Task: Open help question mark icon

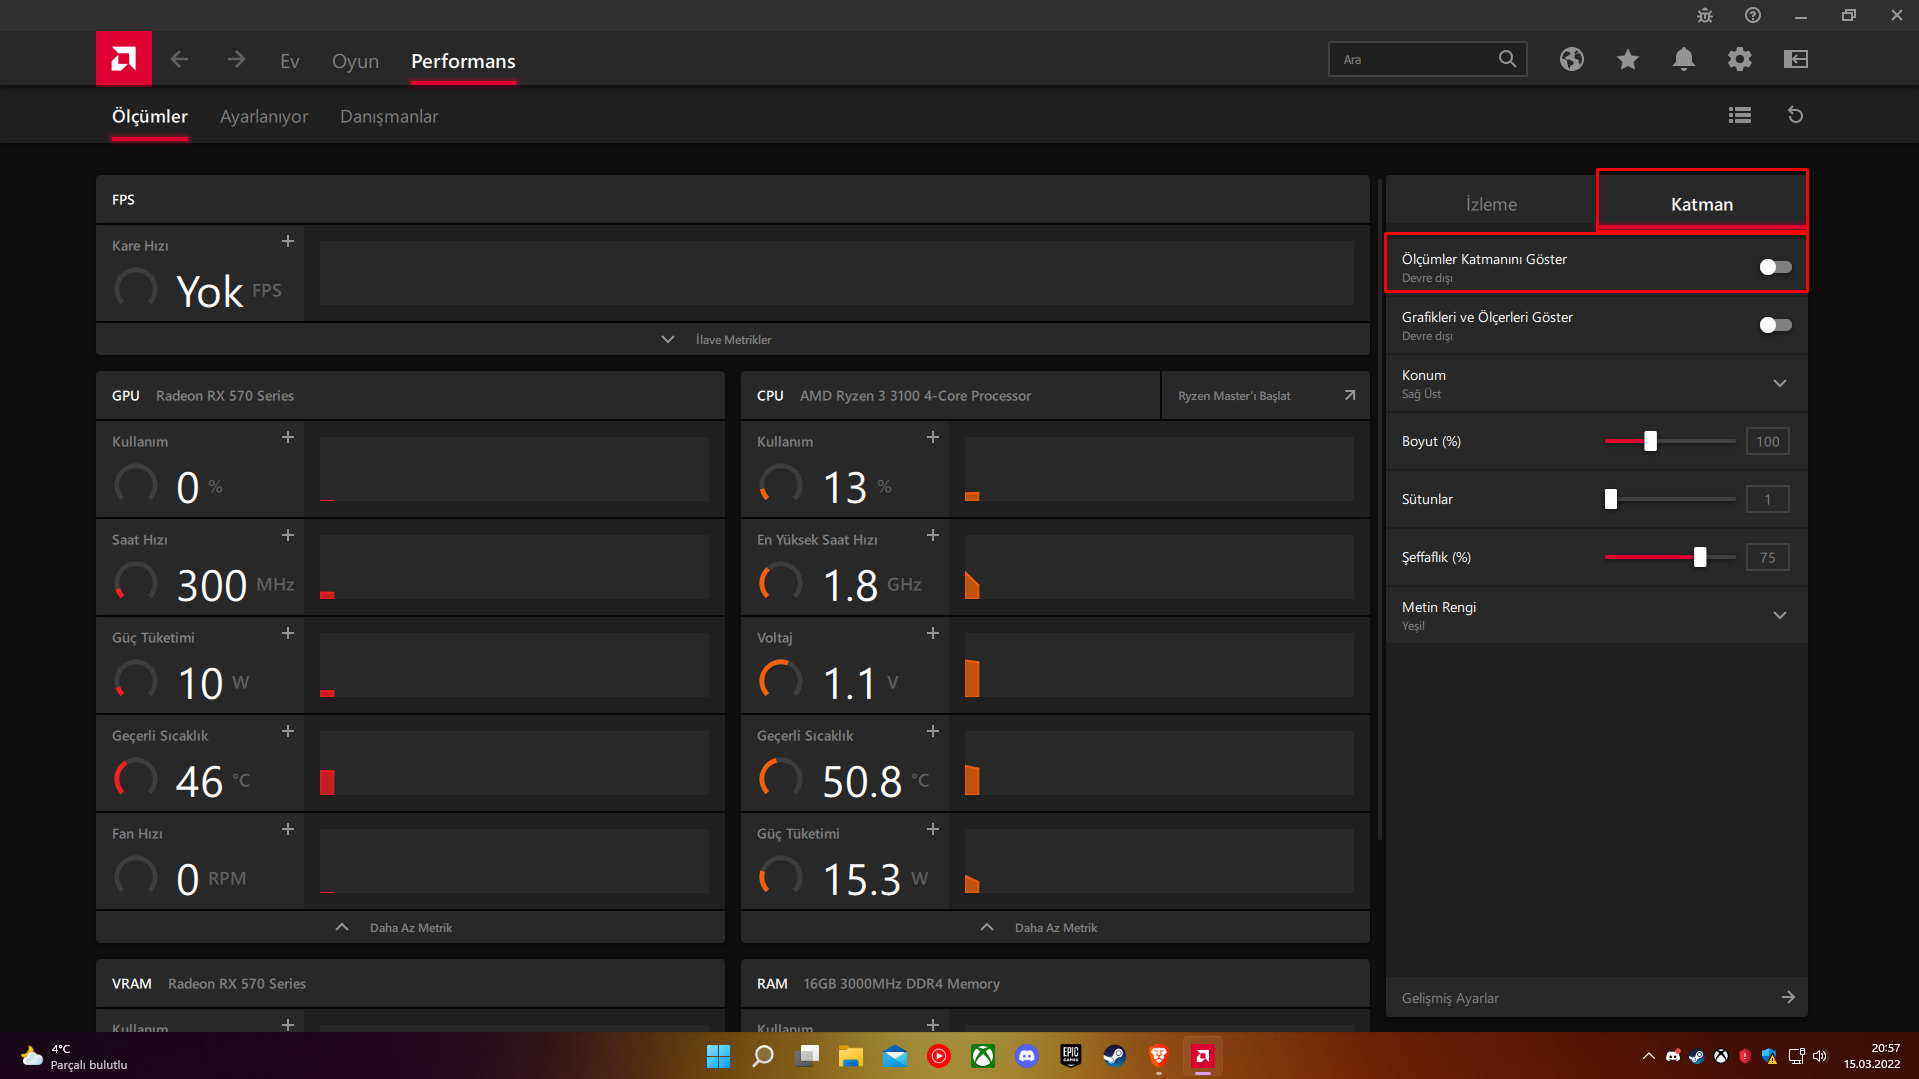Action: pos(1753,15)
